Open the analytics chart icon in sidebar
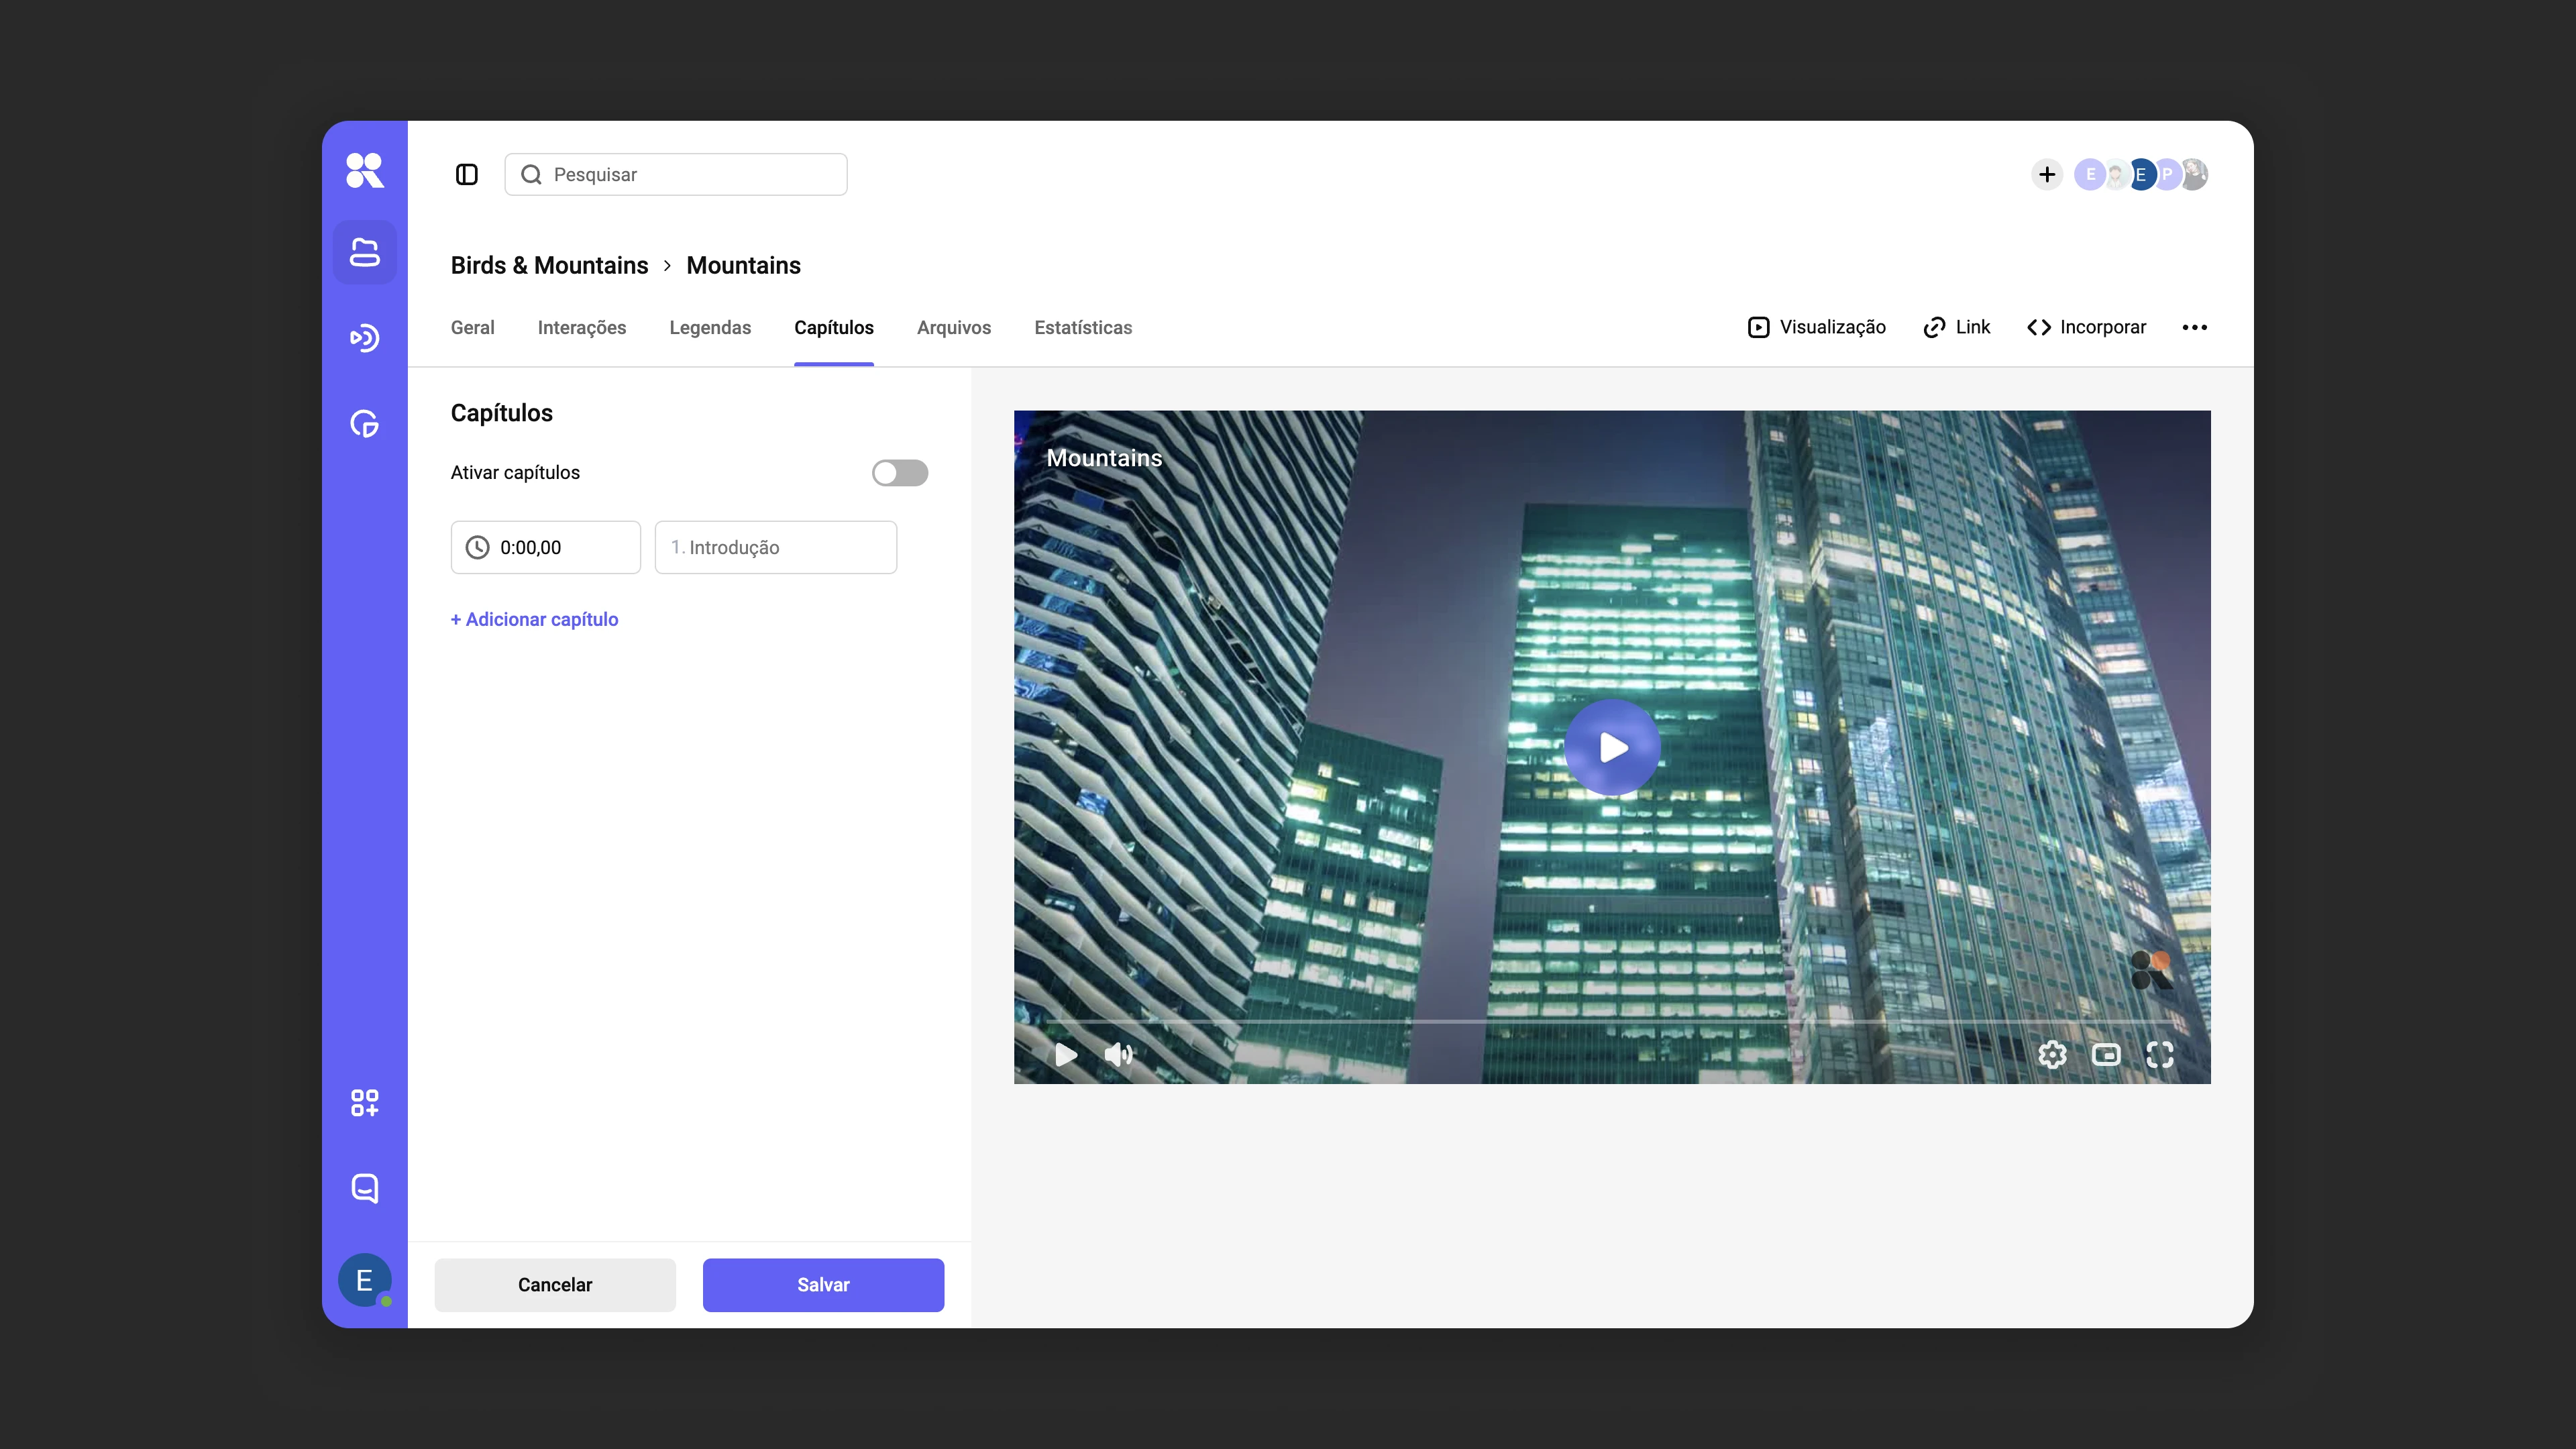 (x=364, y=424)
